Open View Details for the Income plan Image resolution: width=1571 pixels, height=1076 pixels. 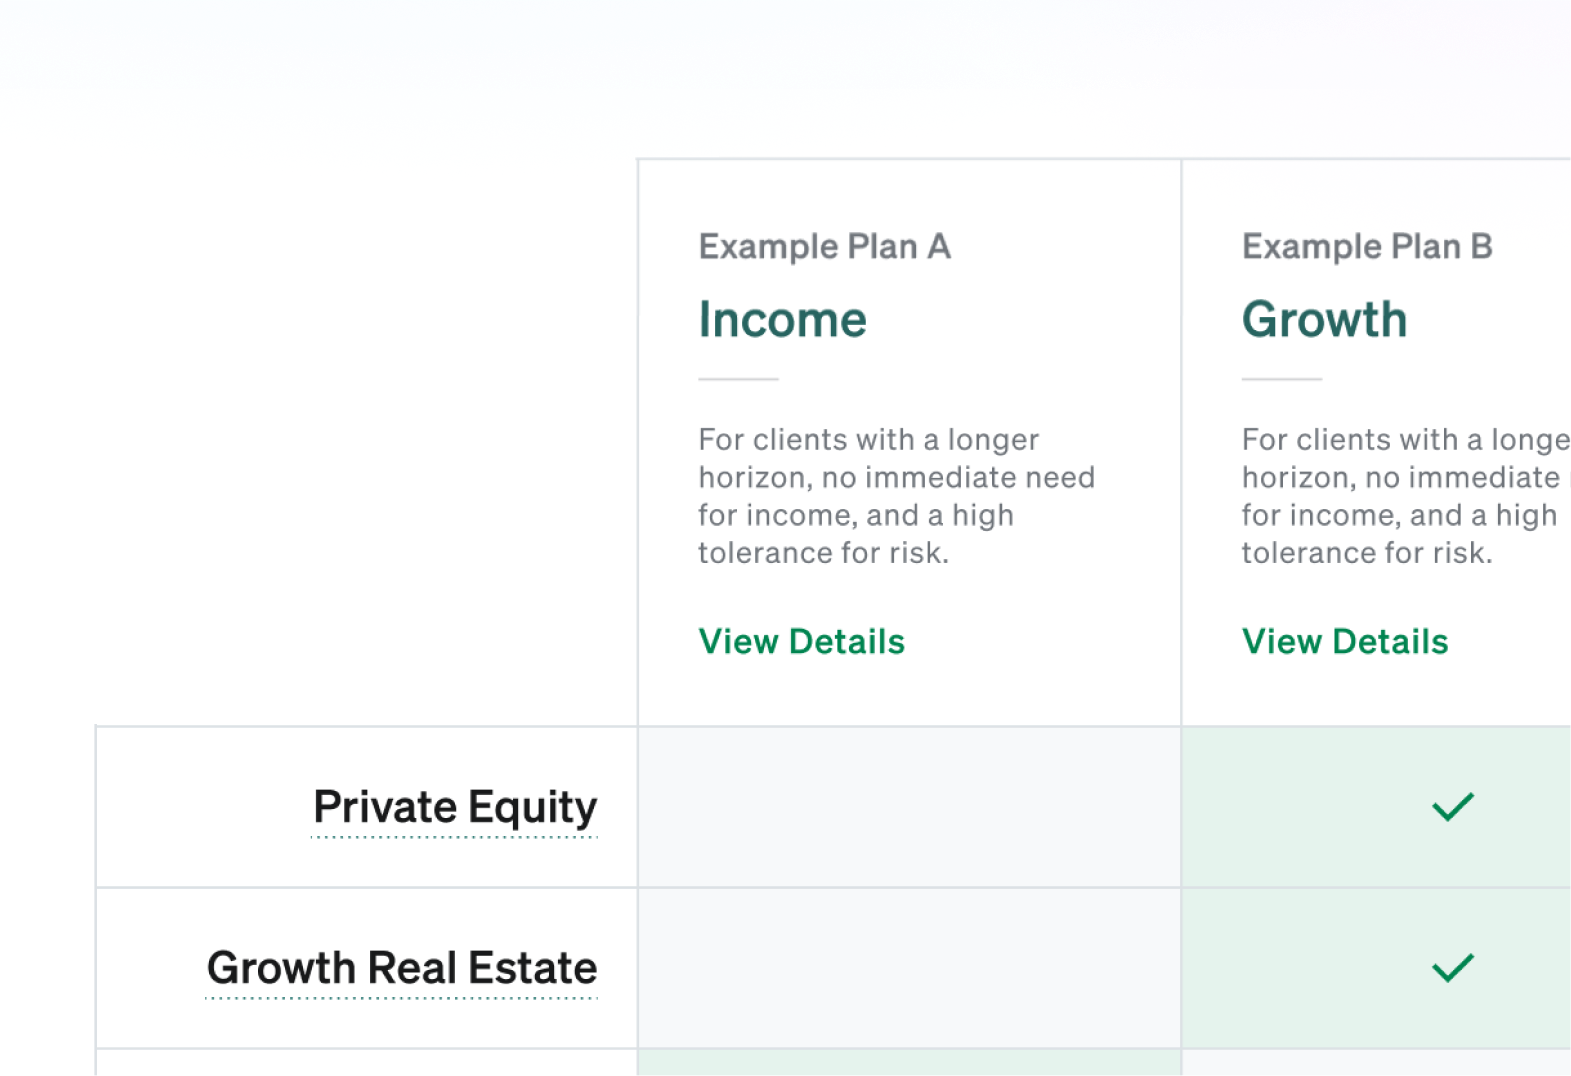(x=801, y=642)
